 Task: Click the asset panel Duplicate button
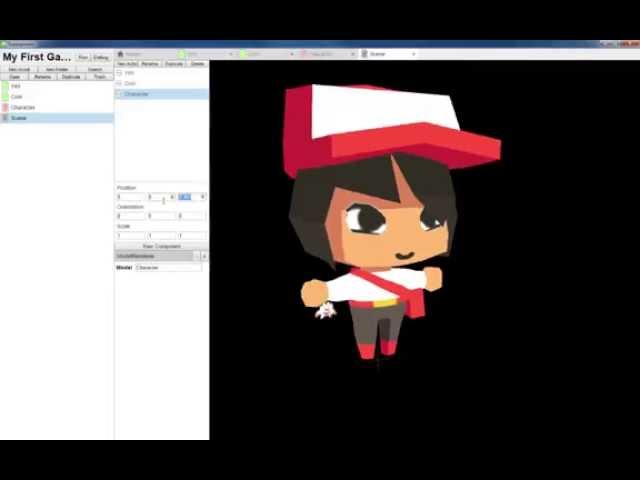pyautogui.click(x=71, y=77)
